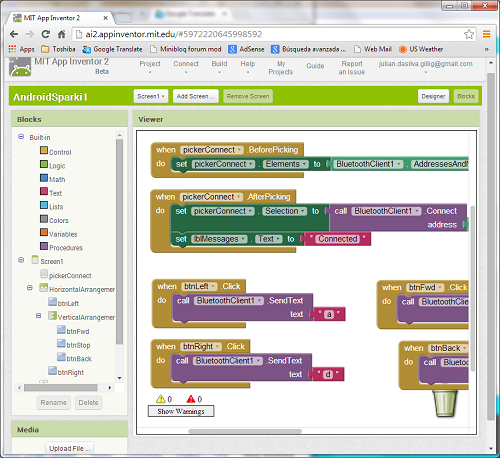The height and width of the screenshot is (458, 500).
Task: Click blocks tree vertical scrollbar
Action: pos(119,241)
